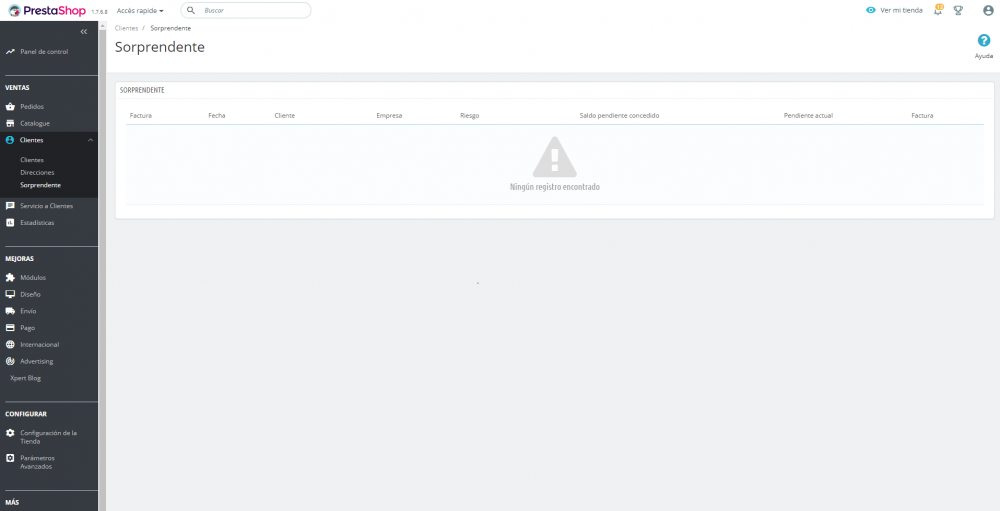The height and width of the screenshot is (511, 1000).
Task: Click the Cliente column header
Action: (x=284, y=115)
